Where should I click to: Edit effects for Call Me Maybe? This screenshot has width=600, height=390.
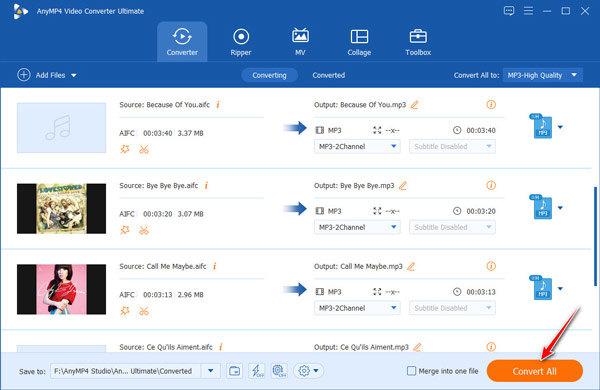125,311
